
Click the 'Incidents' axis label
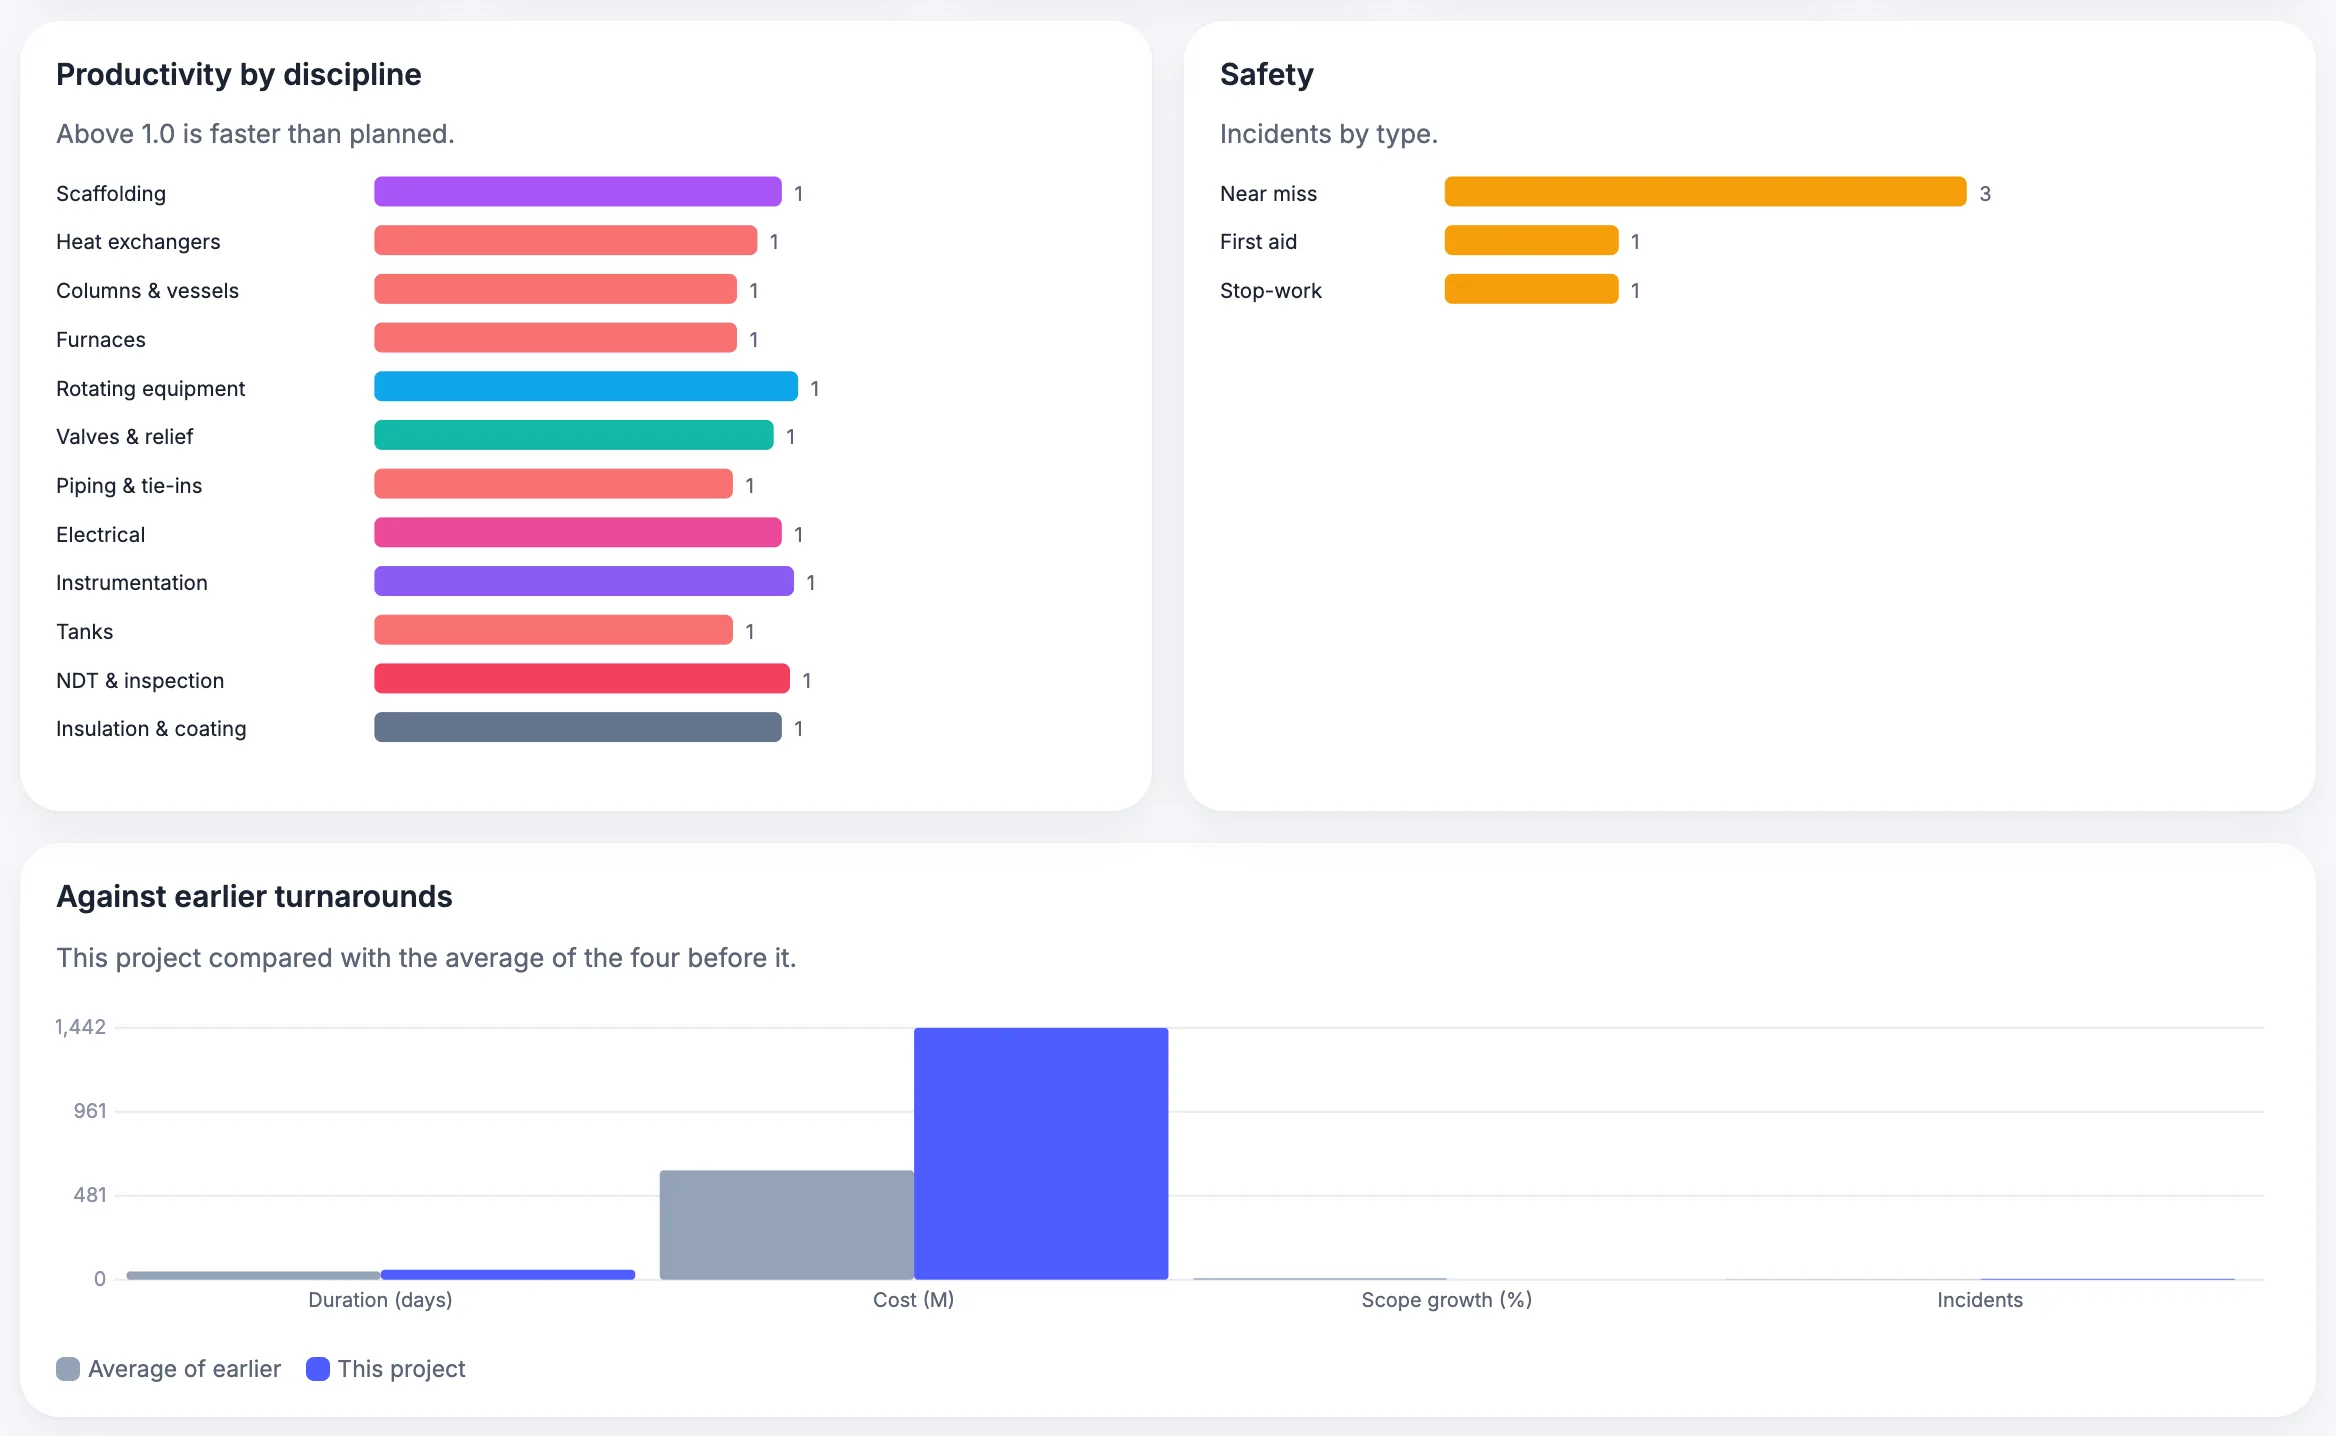coord(1980,1299)
